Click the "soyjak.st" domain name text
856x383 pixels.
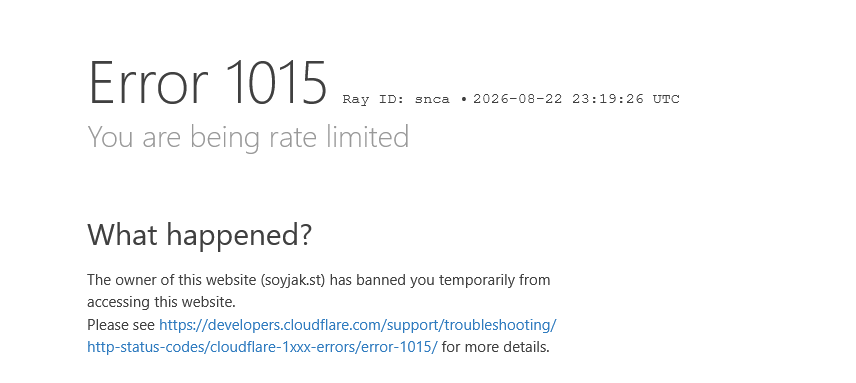click(293, 280)
